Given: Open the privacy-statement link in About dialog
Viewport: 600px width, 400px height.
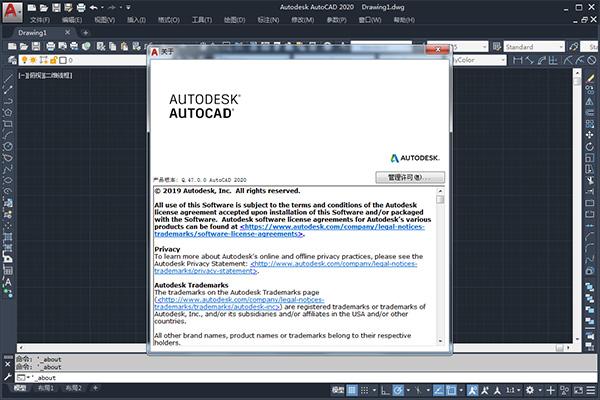Looking at the screenshot, I should click(285, 267).
